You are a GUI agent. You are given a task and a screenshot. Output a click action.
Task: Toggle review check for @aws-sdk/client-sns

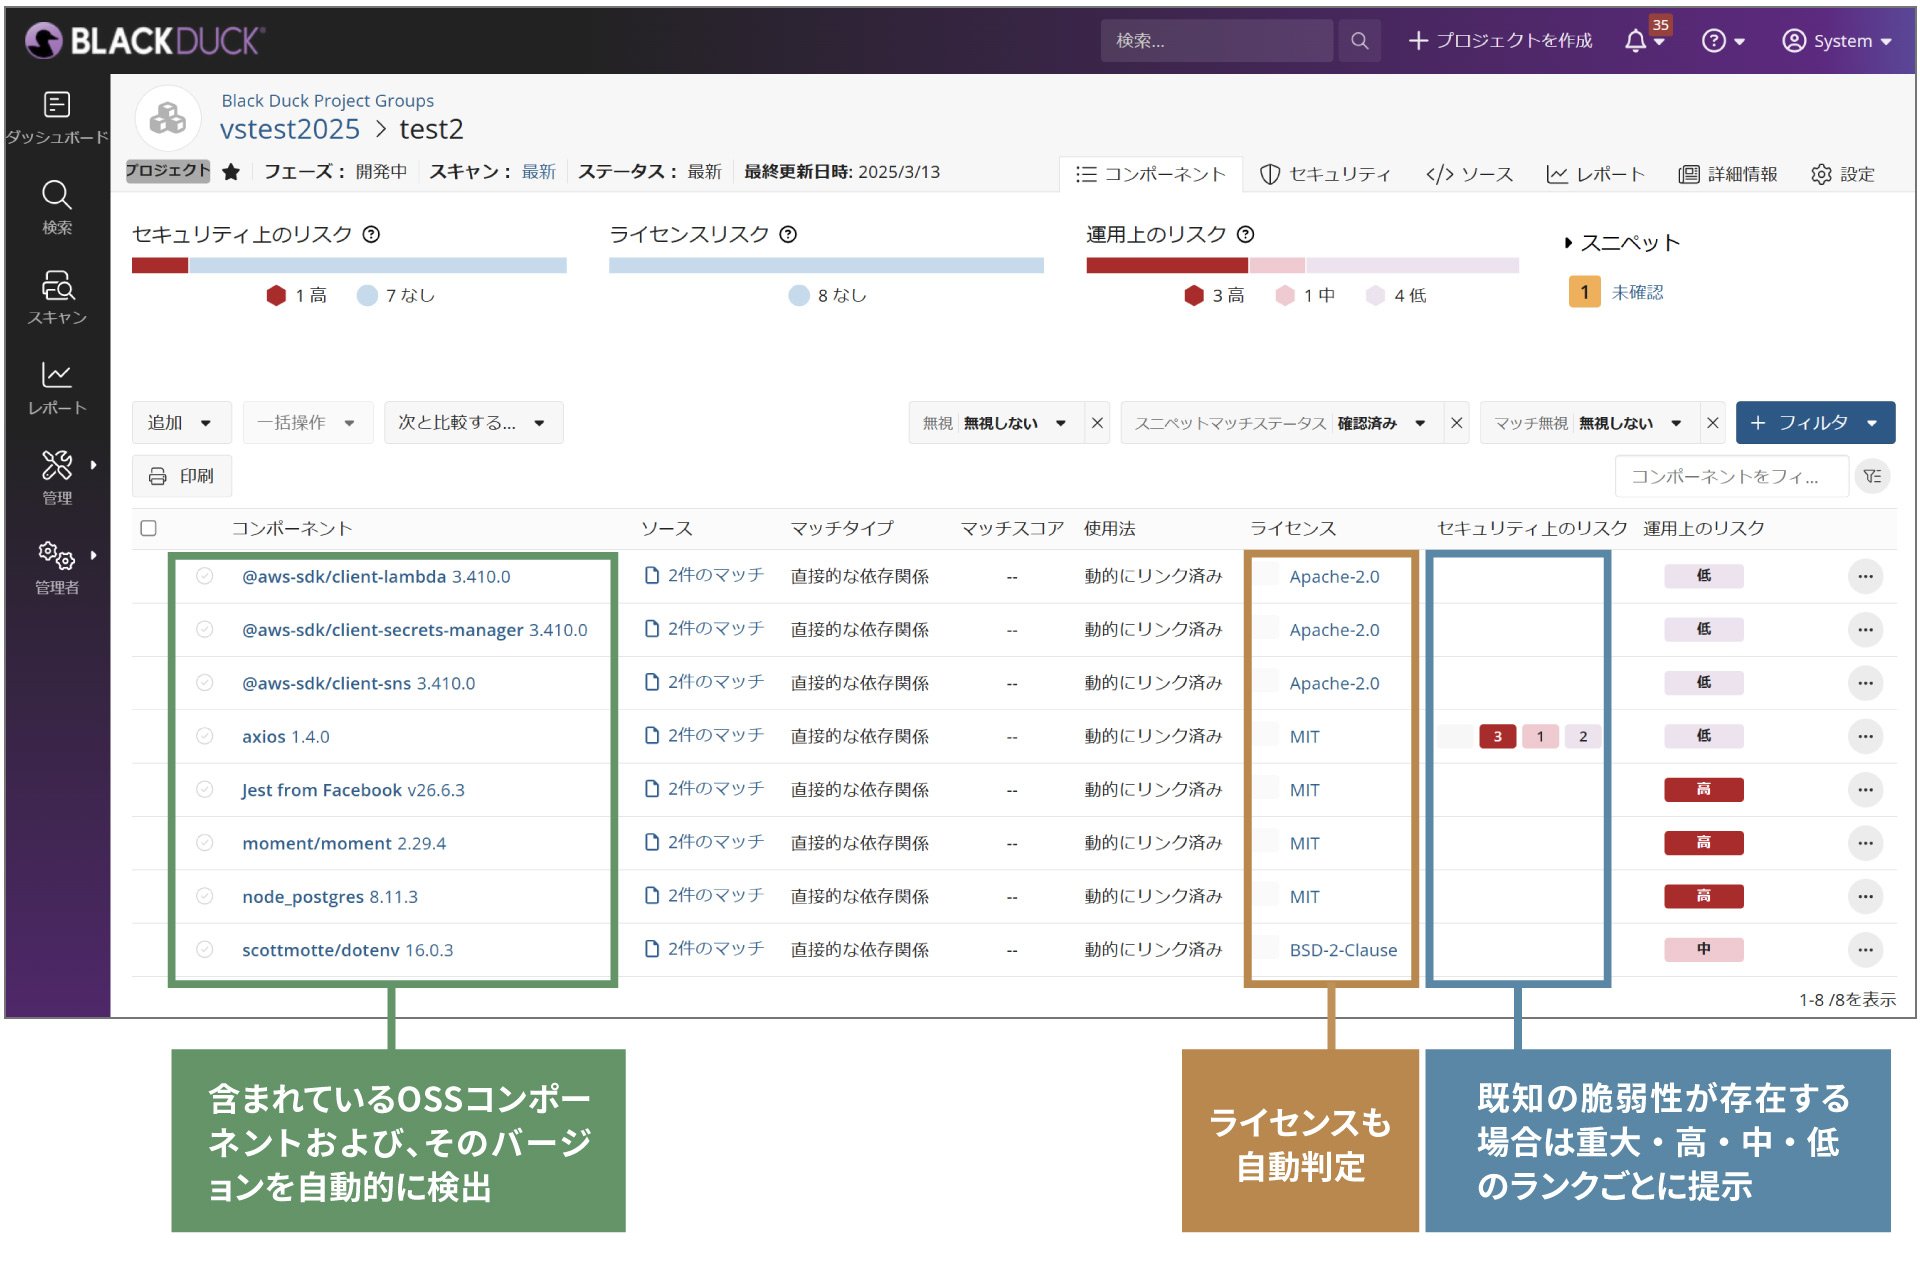204,682
